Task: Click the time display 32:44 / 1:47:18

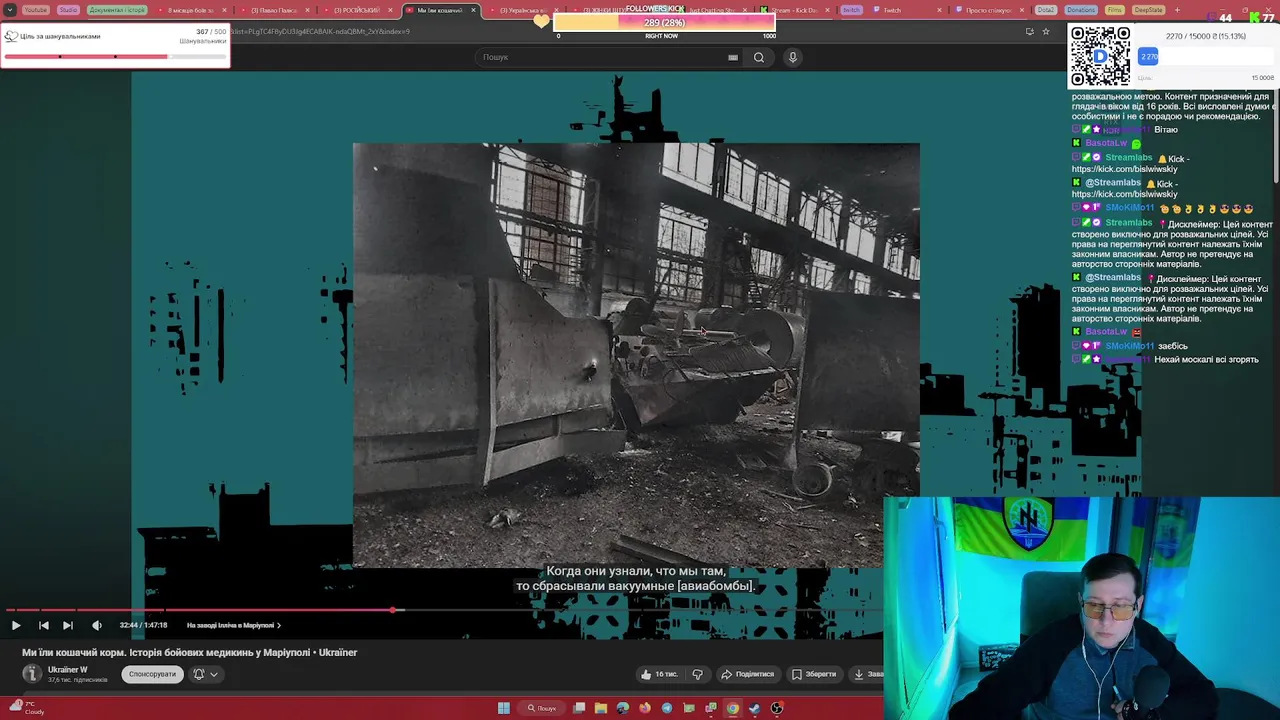Action: (x=143, y=625)
